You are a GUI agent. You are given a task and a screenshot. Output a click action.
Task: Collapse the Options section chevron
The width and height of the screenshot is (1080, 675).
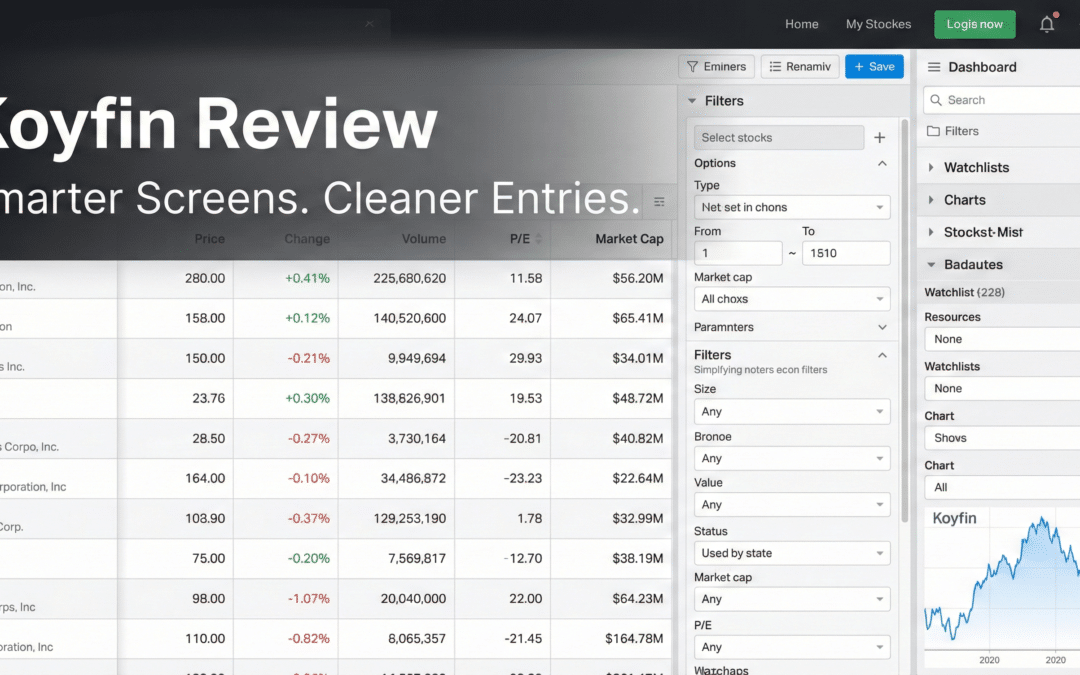tap(882, 163)
